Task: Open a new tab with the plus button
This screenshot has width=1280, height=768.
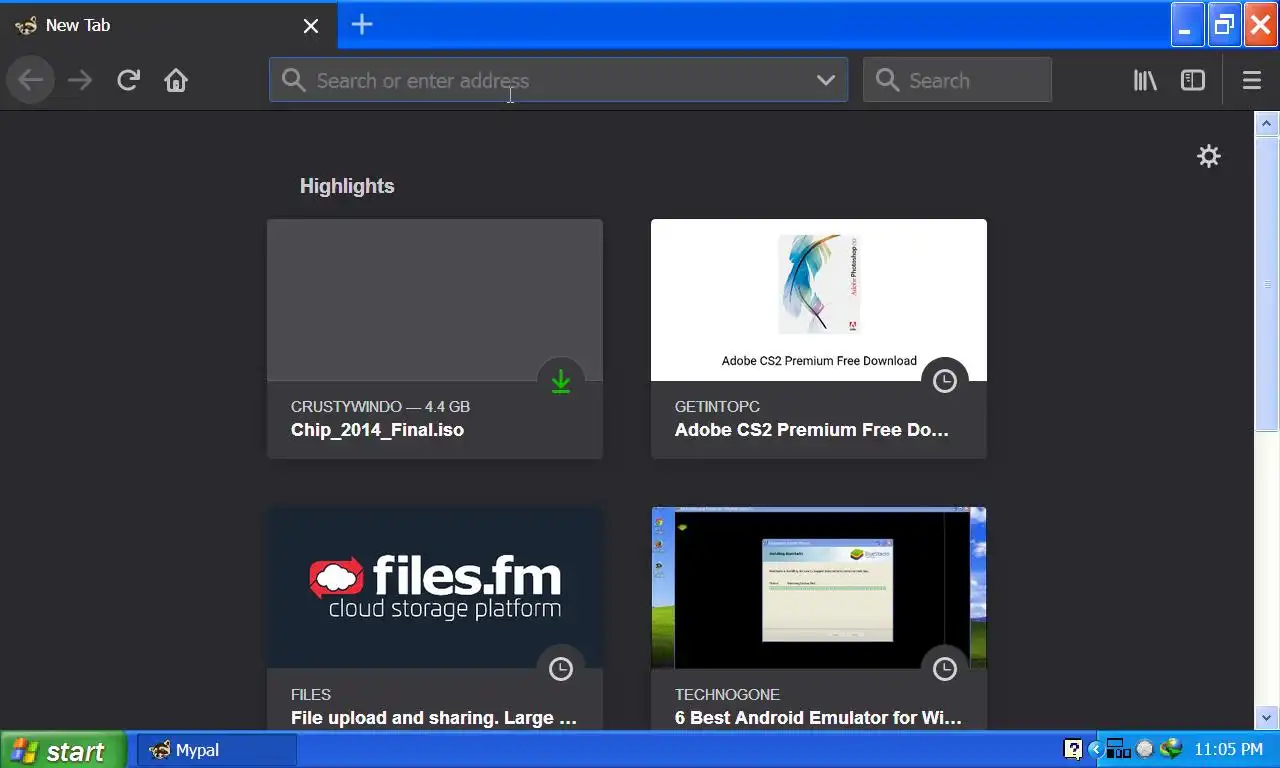Action: pyautogui.click(x=362, y=25)
